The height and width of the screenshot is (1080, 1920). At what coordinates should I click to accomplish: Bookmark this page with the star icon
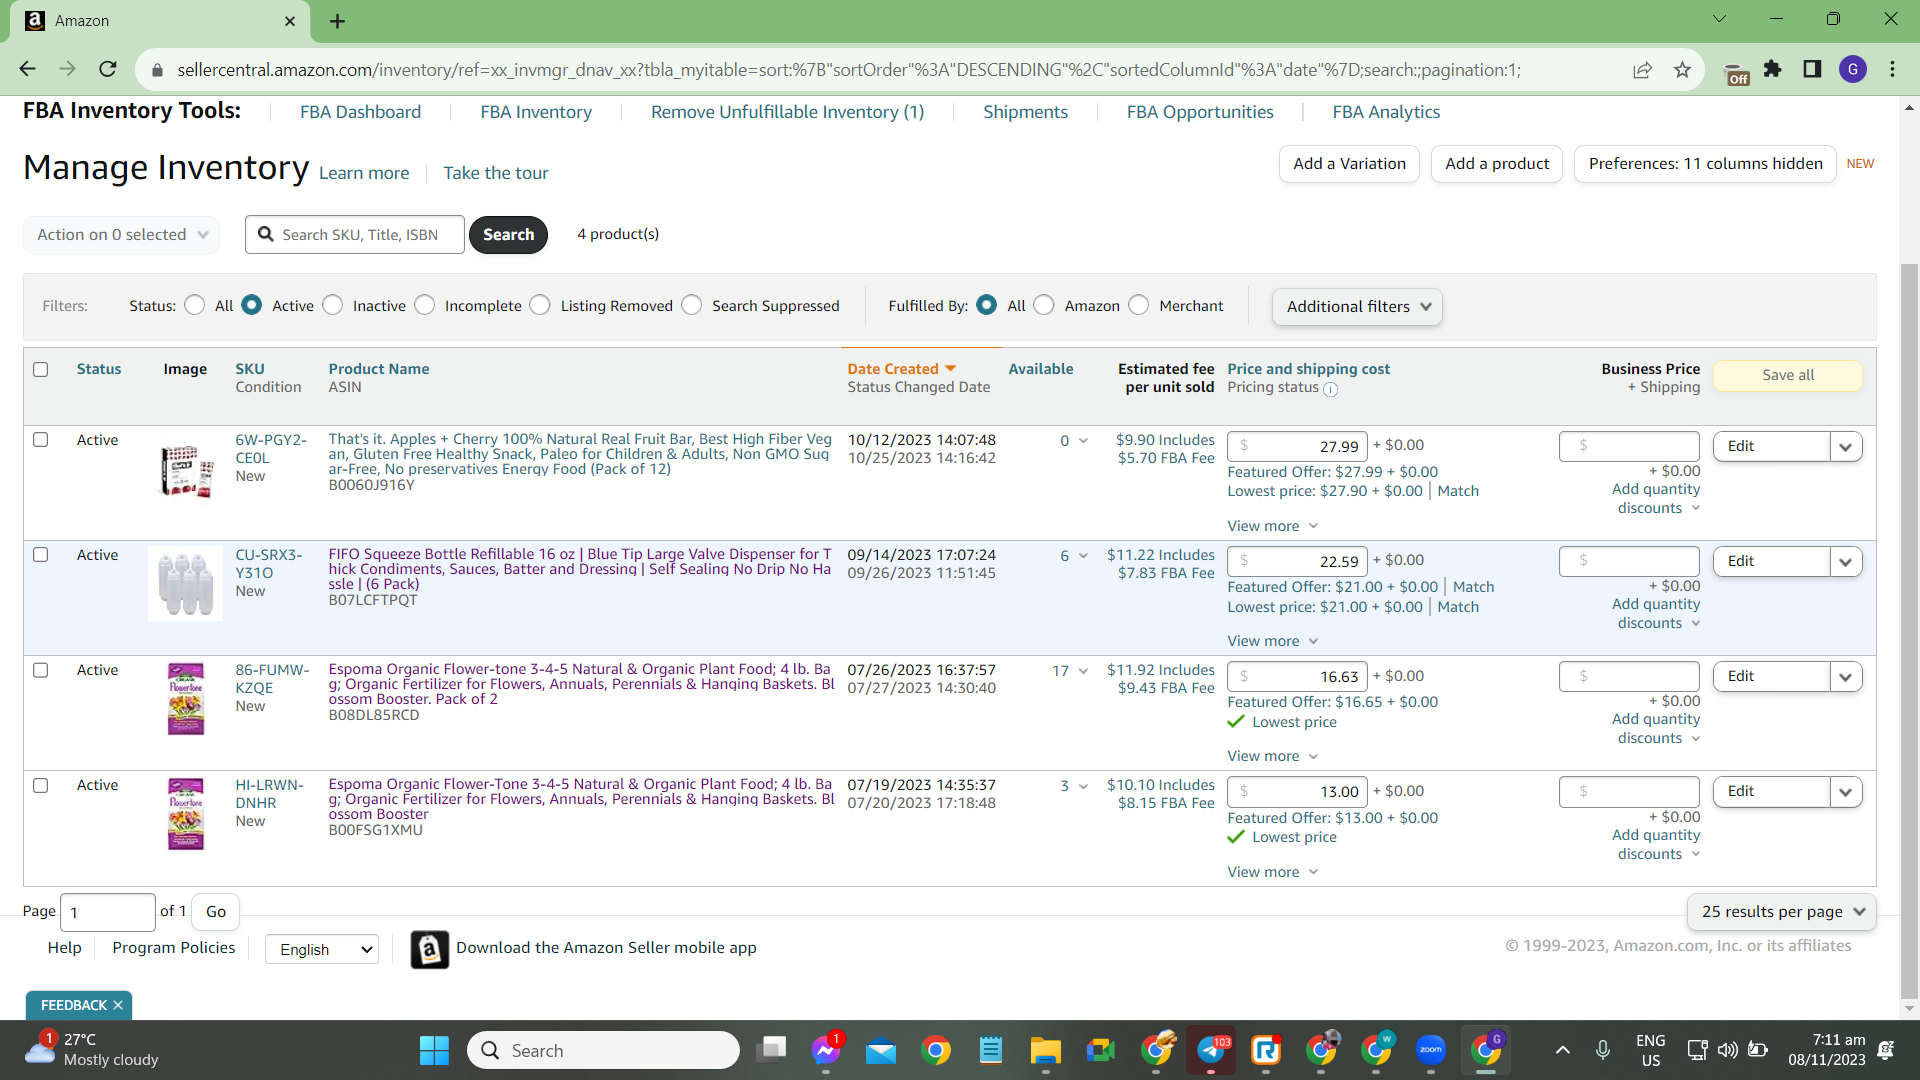[1682, 69]
